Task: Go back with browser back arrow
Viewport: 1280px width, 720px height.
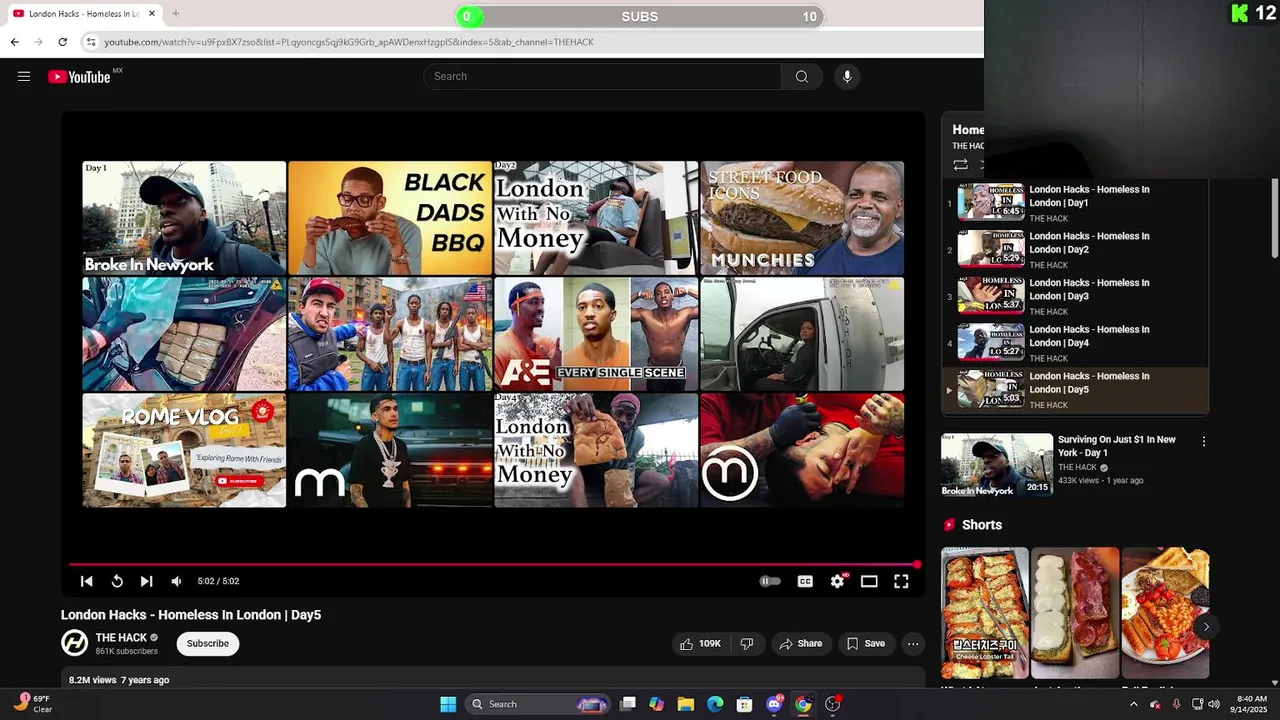Action: click(14, 42)
